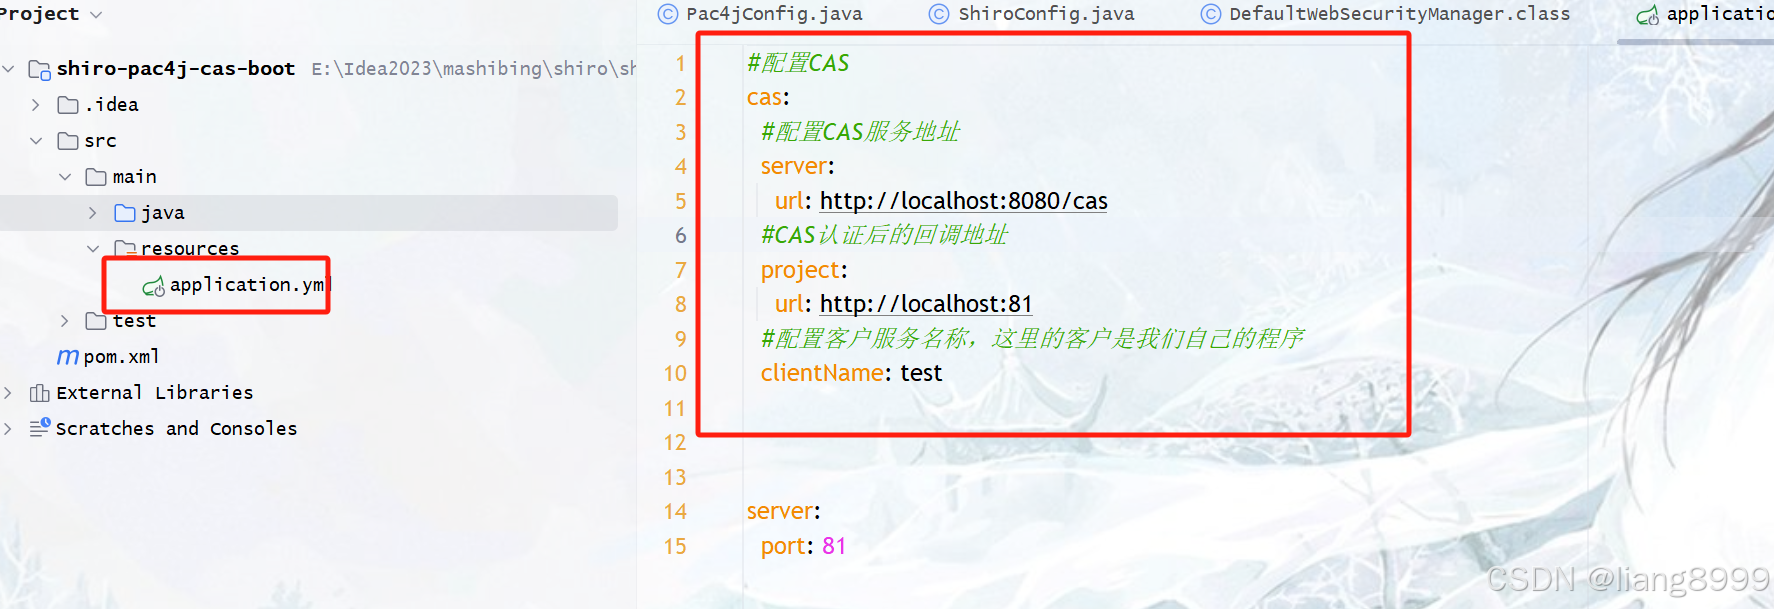Image resolution: width=1774 pixels, height=609 pixels.
Task: Open the Project view dropdown
Action: 96,15
